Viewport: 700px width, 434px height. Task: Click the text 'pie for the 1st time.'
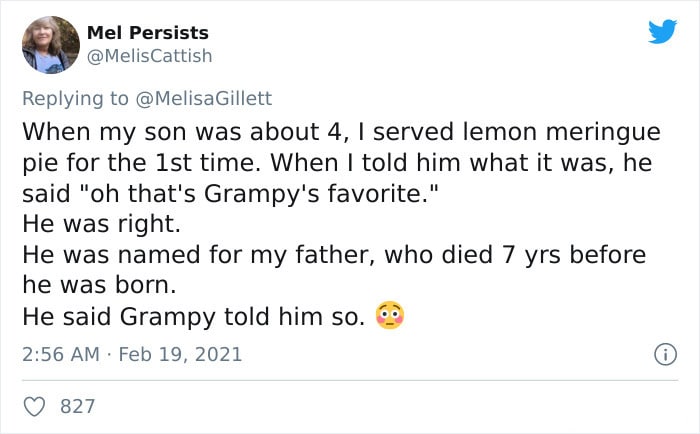point(142,163)
